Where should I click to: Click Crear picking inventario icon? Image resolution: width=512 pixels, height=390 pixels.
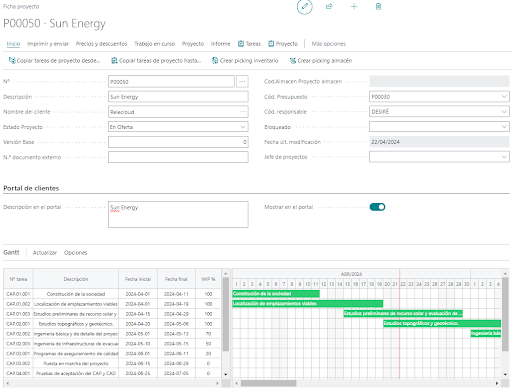point(215,60)
